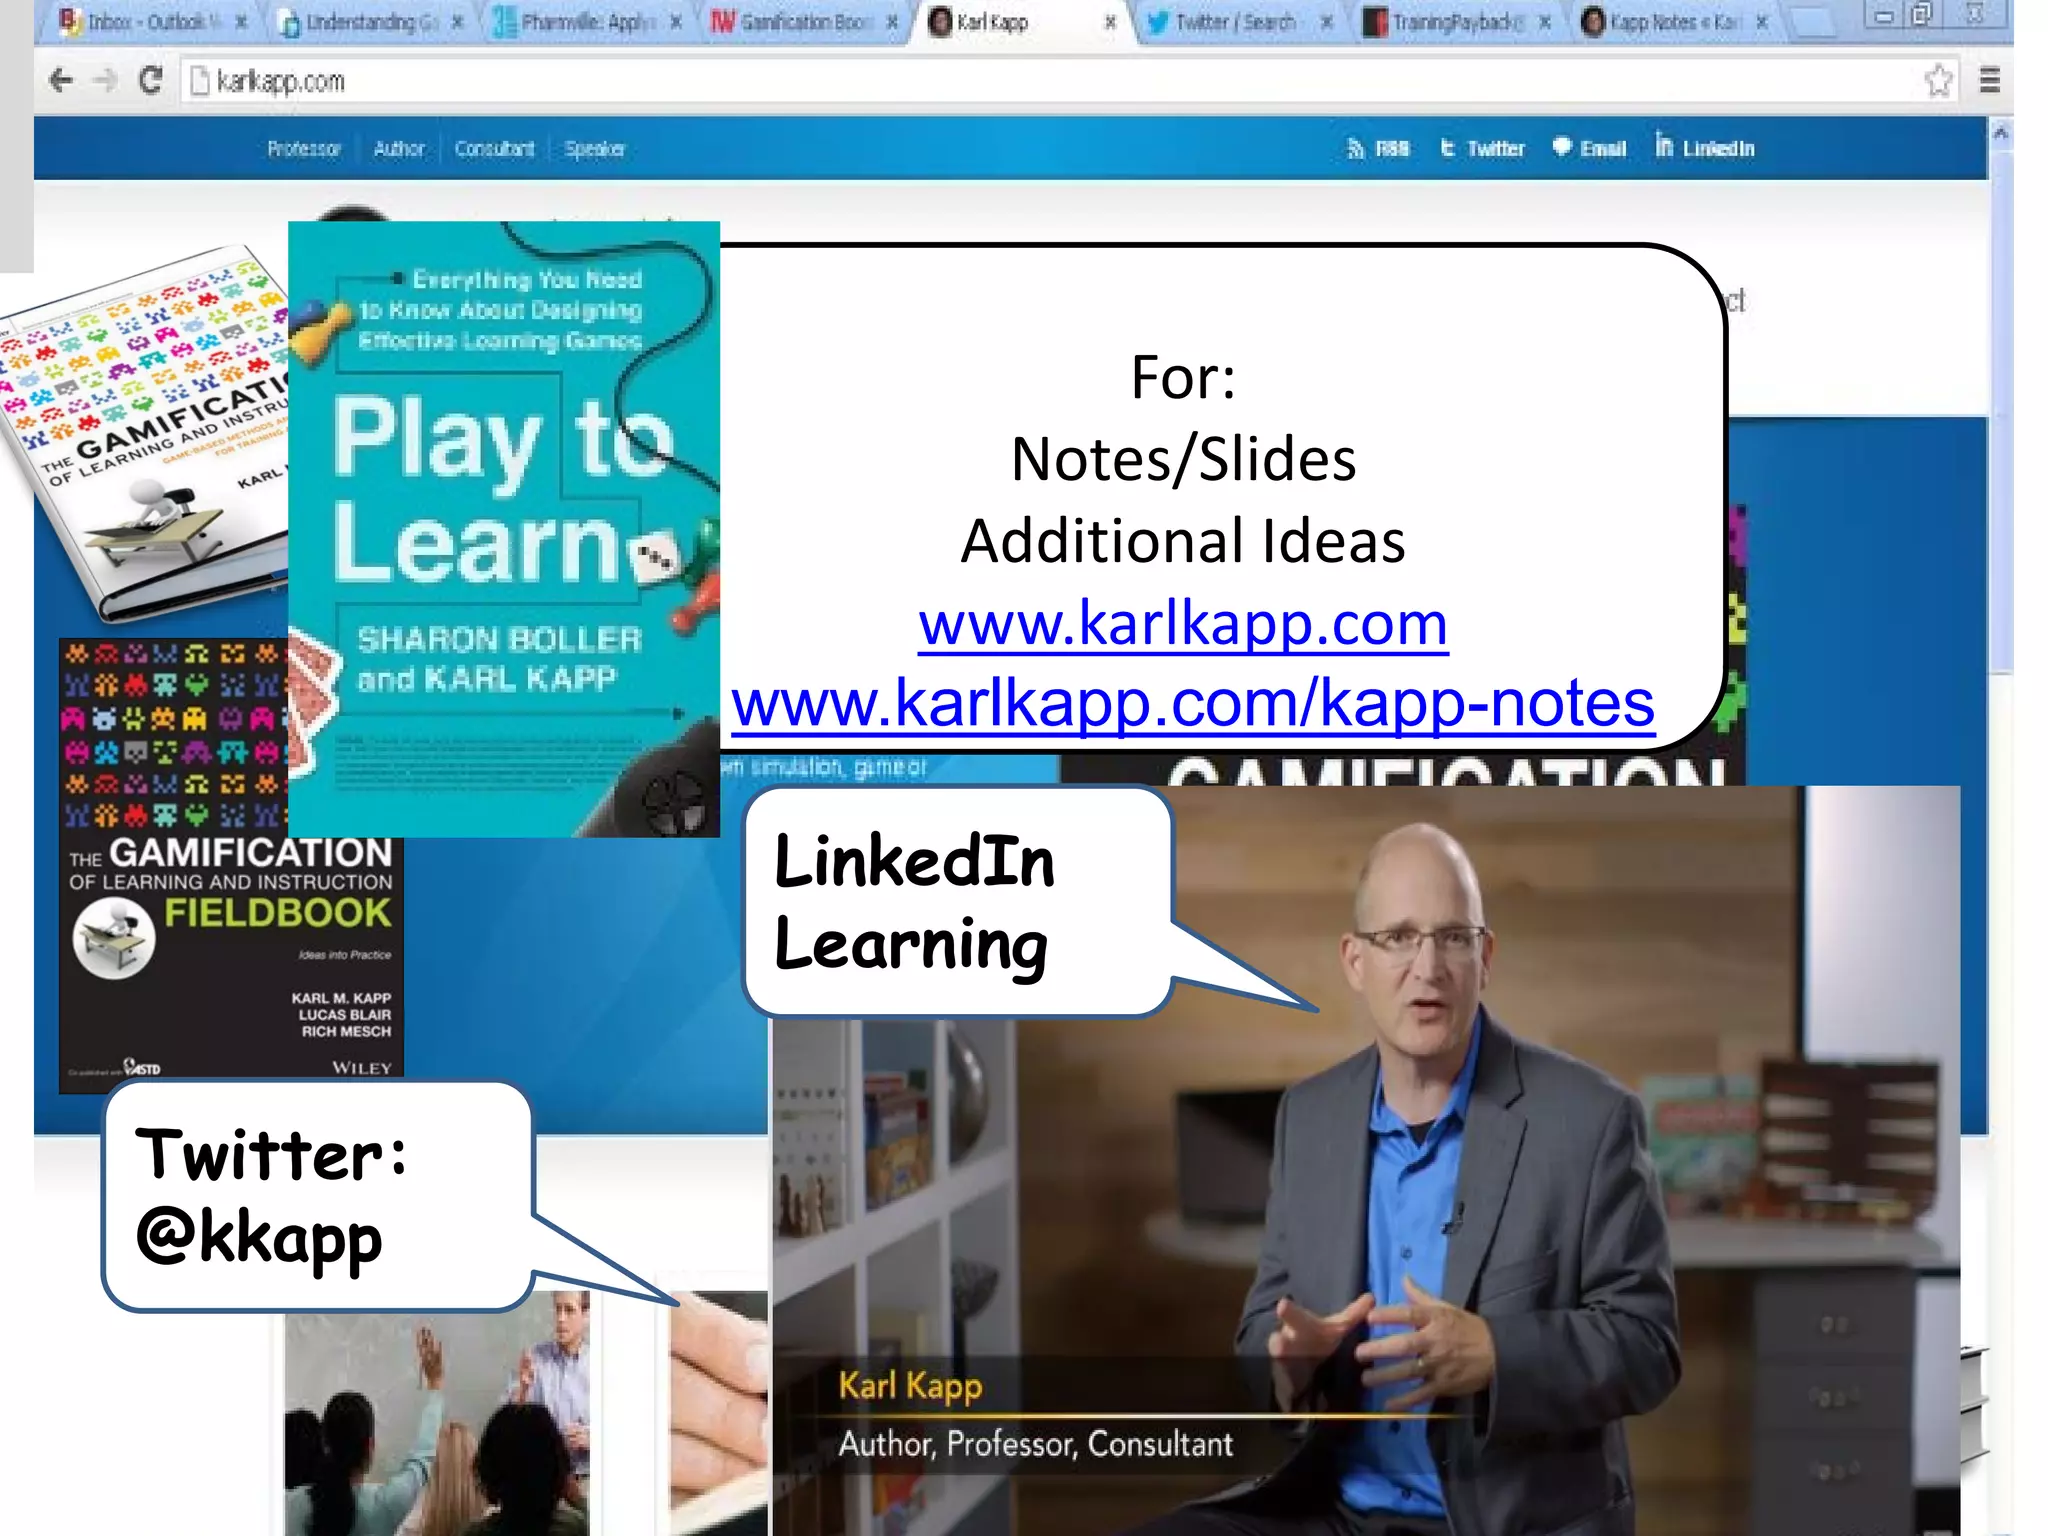Click the Email speech bubble icon

(x=1562, y=147)
